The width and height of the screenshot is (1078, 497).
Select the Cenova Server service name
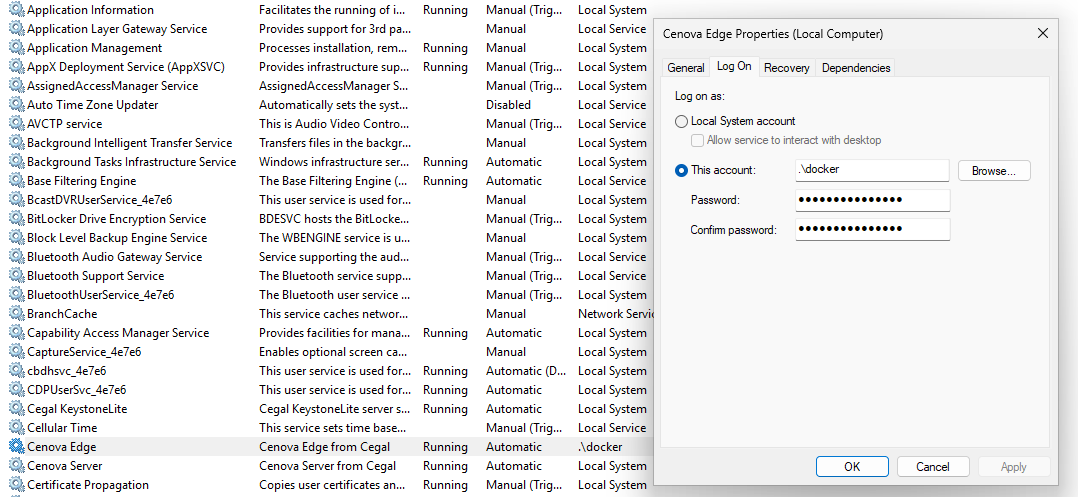pos(65,466)
